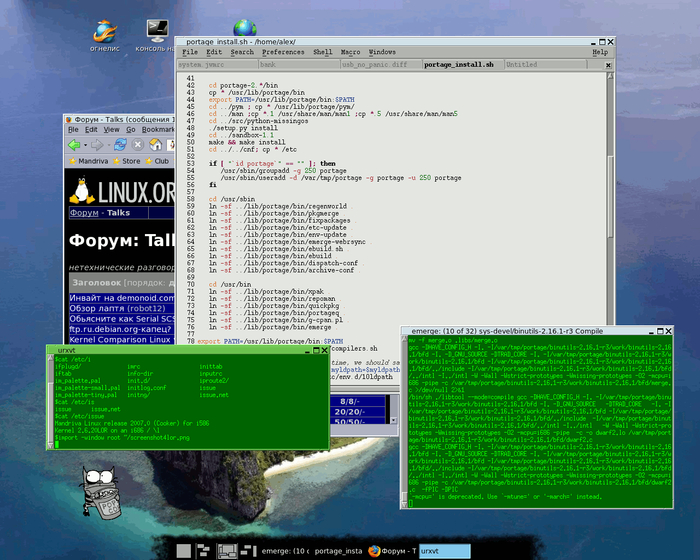Select the portage_insta taskbar entry

[x=338, y=551]
